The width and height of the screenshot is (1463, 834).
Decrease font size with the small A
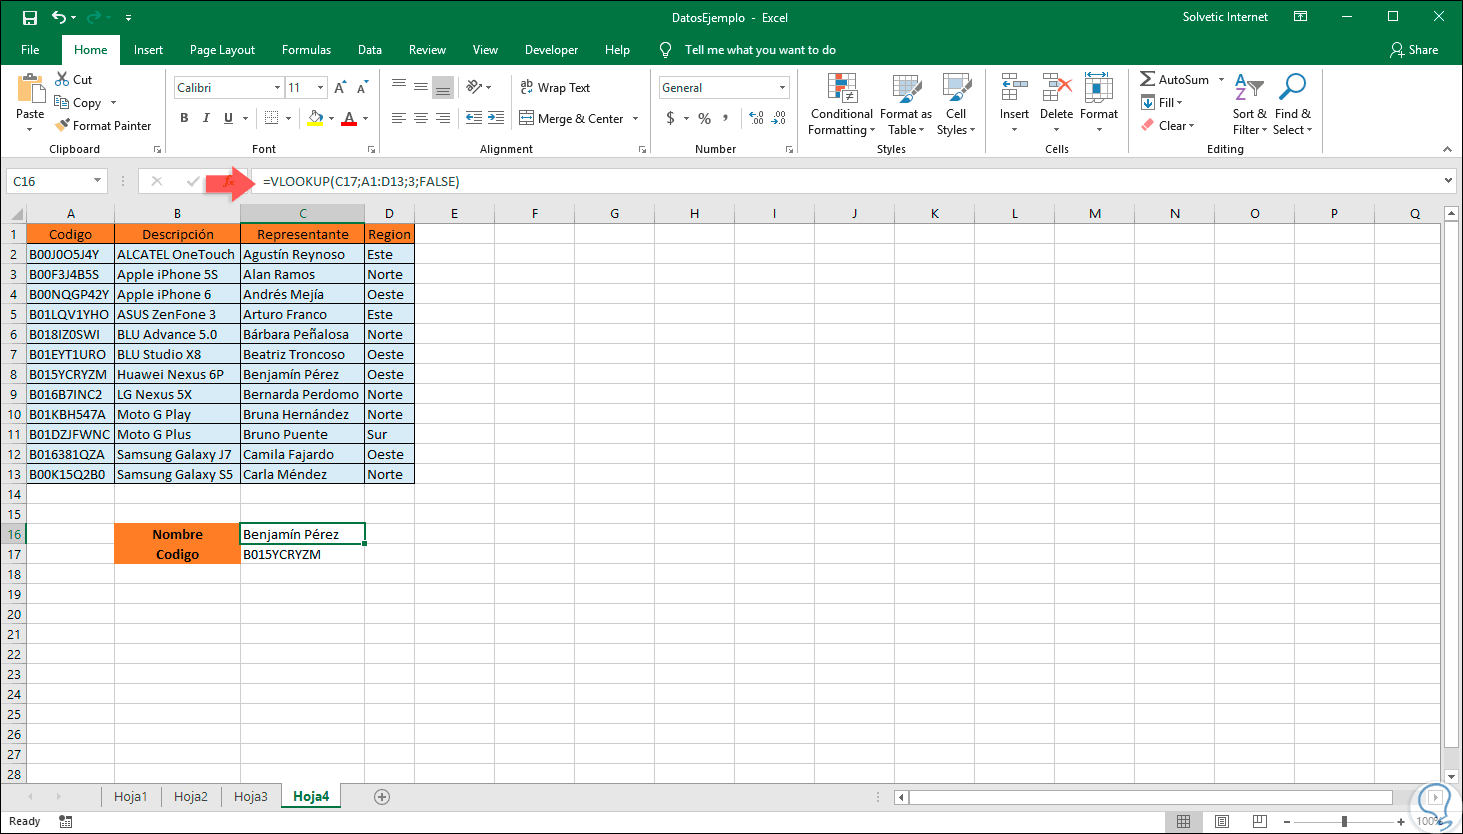point(362,88)
